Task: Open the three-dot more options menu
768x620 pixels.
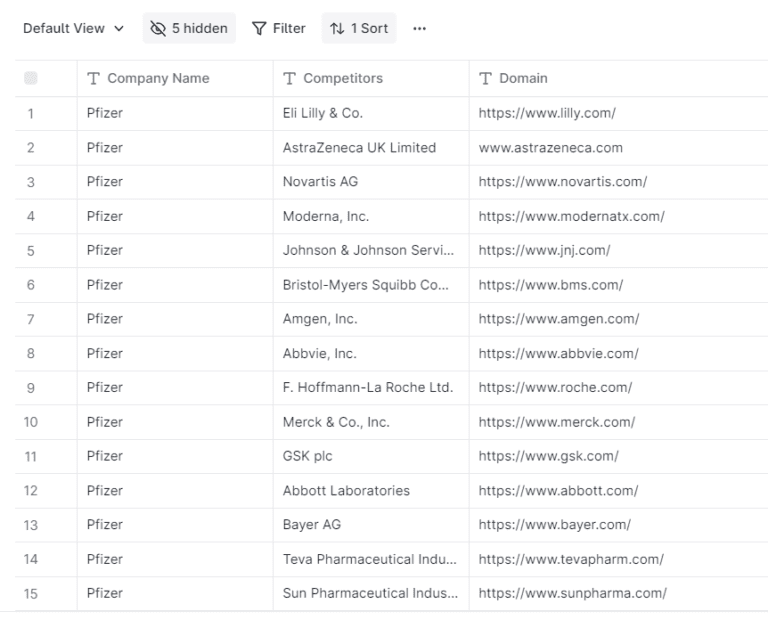Action: coord(418,28)
